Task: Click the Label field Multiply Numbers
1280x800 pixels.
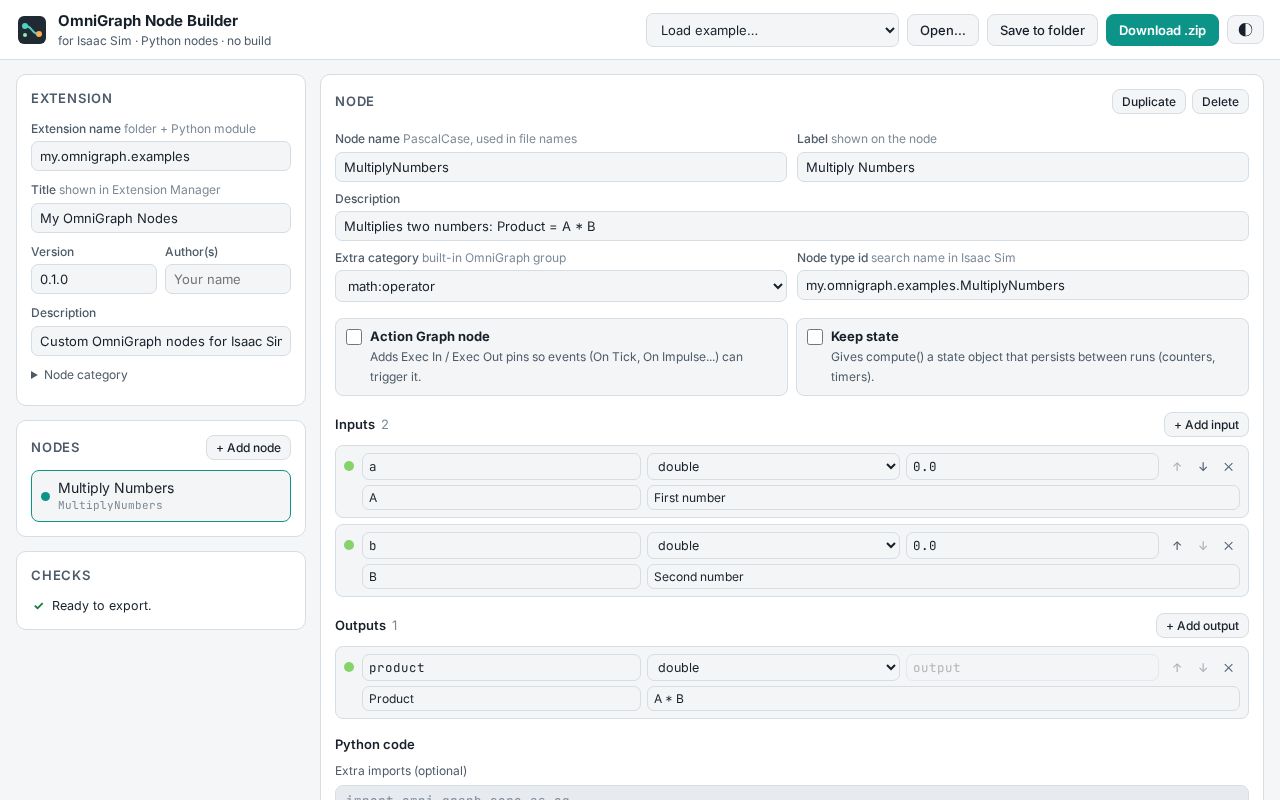Action: tap(1023, 167)
